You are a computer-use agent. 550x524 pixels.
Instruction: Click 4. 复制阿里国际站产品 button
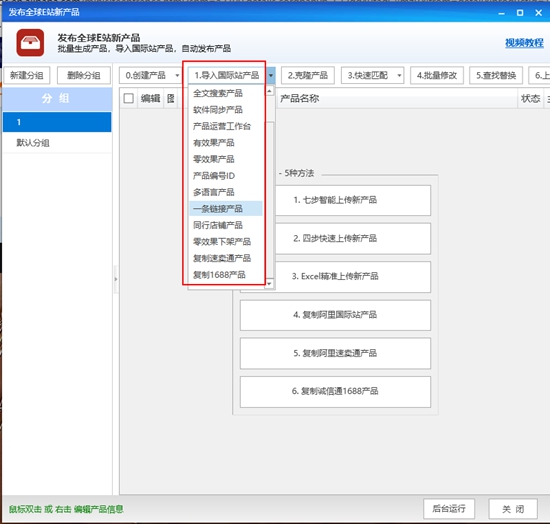(335, 315)
